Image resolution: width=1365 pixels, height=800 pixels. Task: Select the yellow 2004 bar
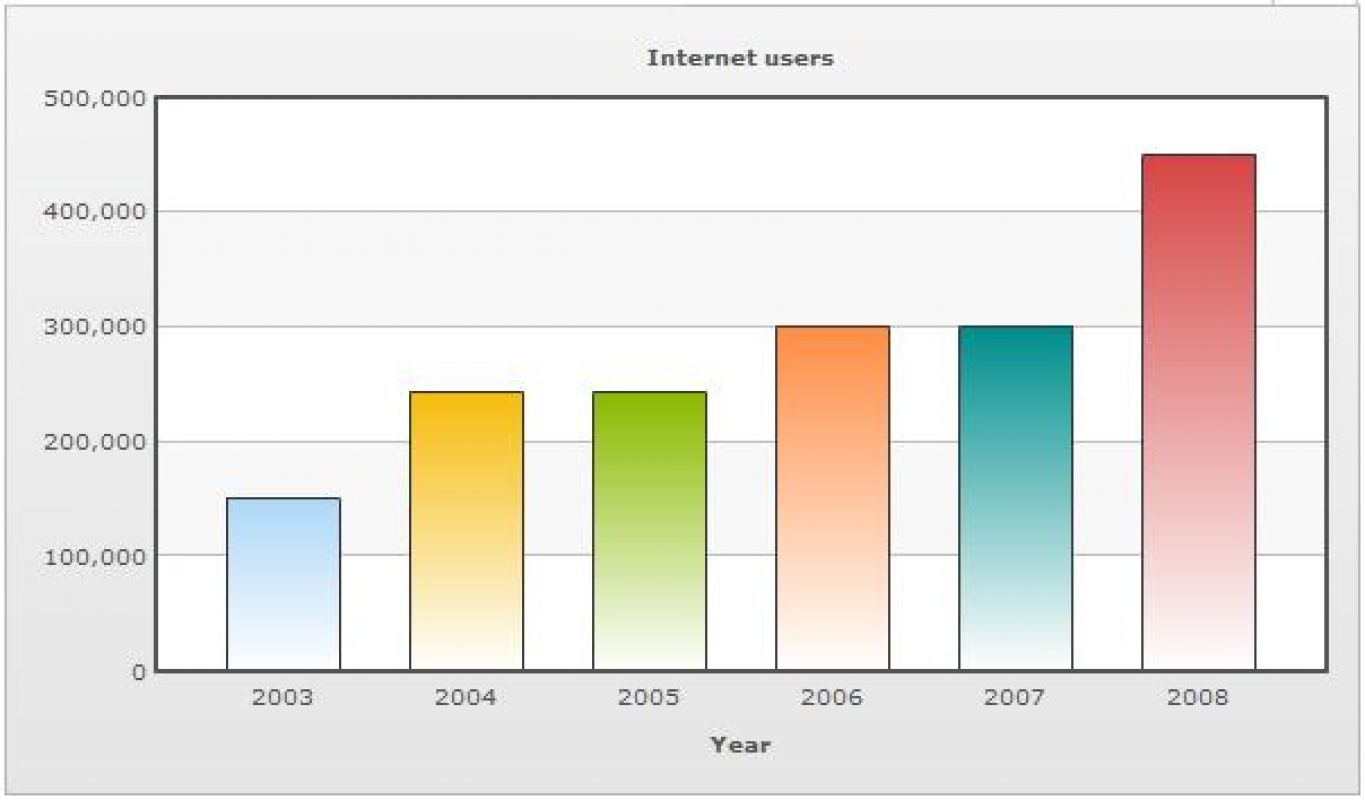pyautogui.click(x=467, y=531)
